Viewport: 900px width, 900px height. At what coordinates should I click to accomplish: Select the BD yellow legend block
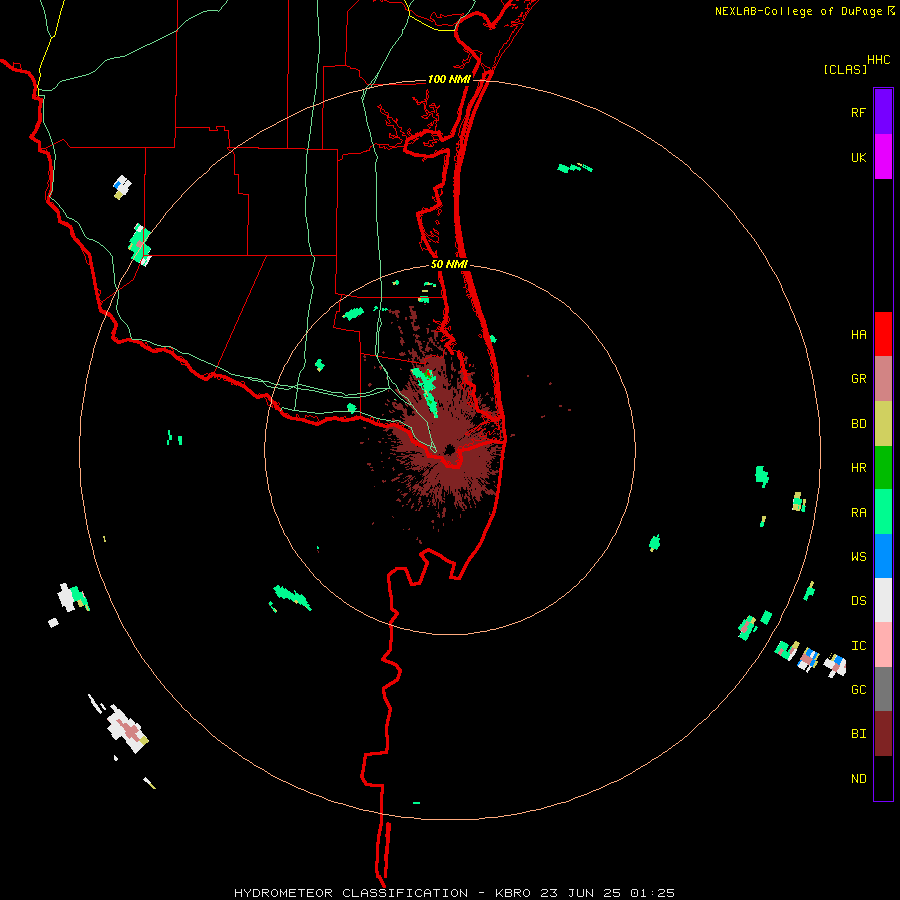pos(883,423)
